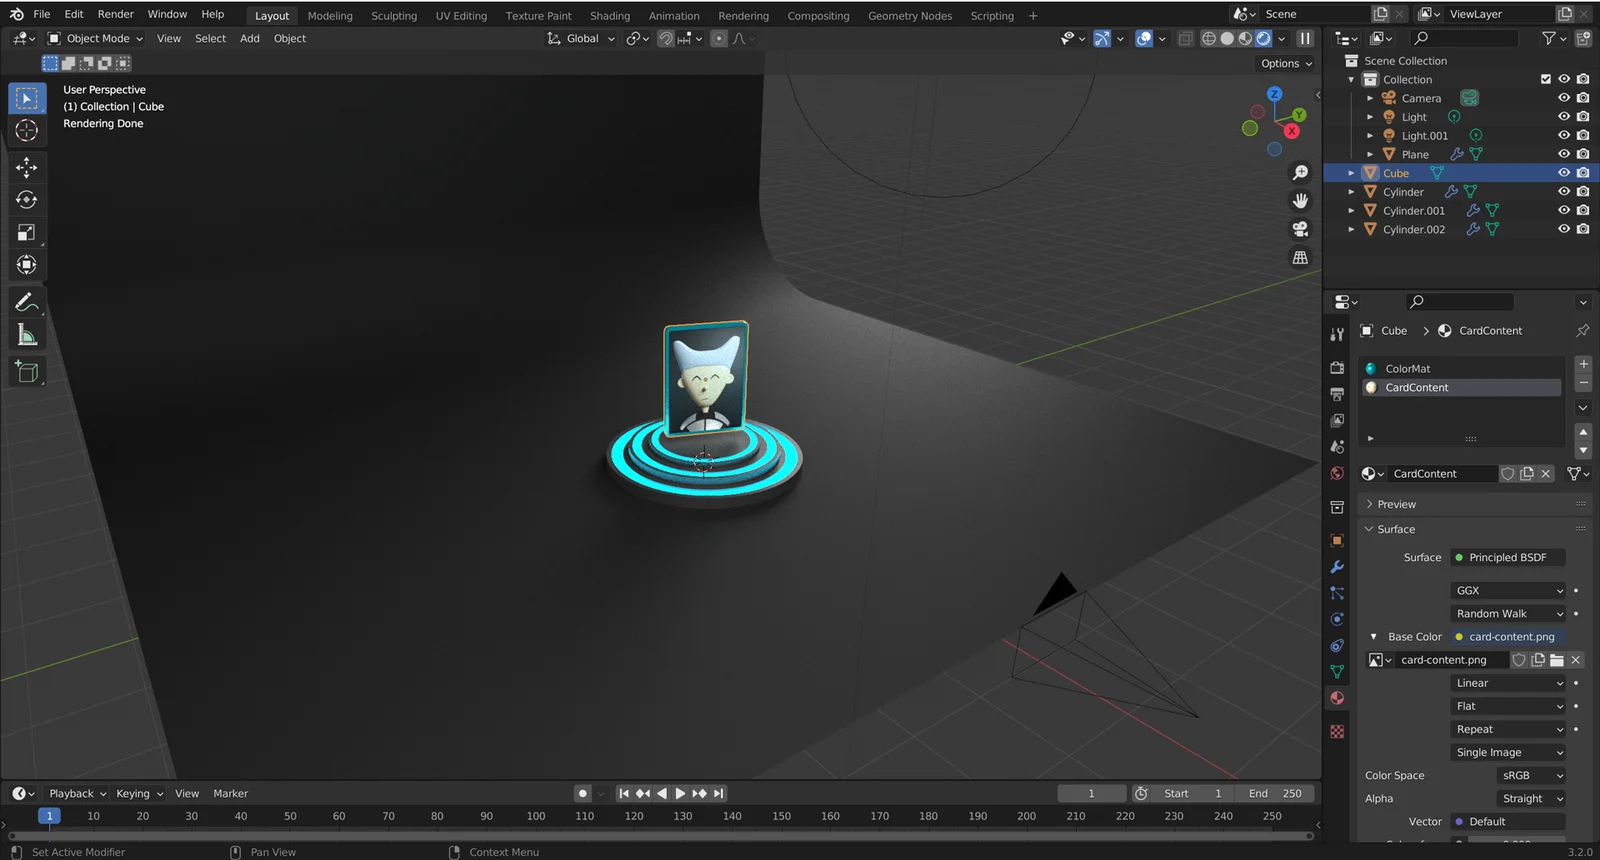Viewport: 1600px width, 860px height.
Task: Open the sRGB color space dropdown
Action: [1531, 776]
